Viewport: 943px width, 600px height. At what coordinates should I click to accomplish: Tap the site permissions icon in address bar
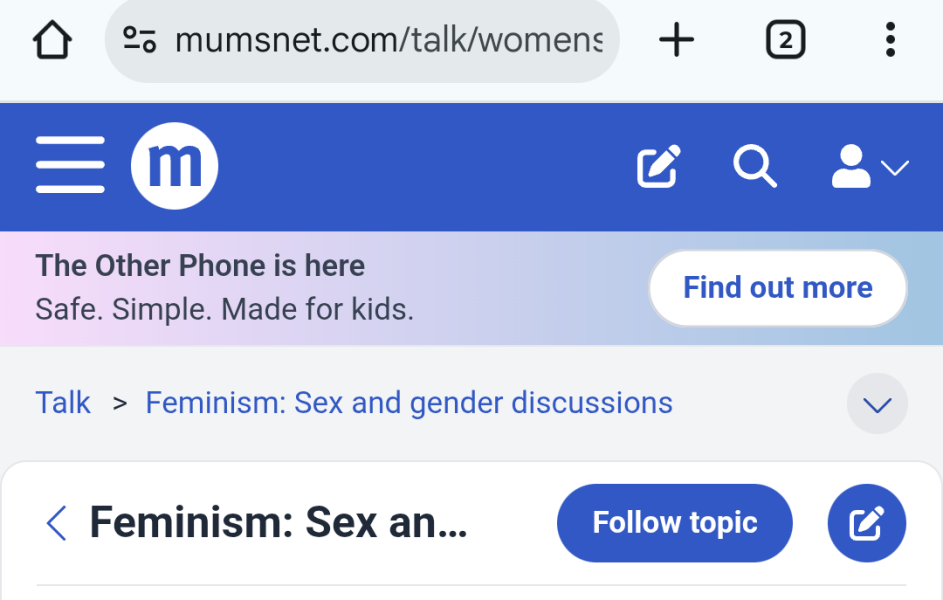140,39
